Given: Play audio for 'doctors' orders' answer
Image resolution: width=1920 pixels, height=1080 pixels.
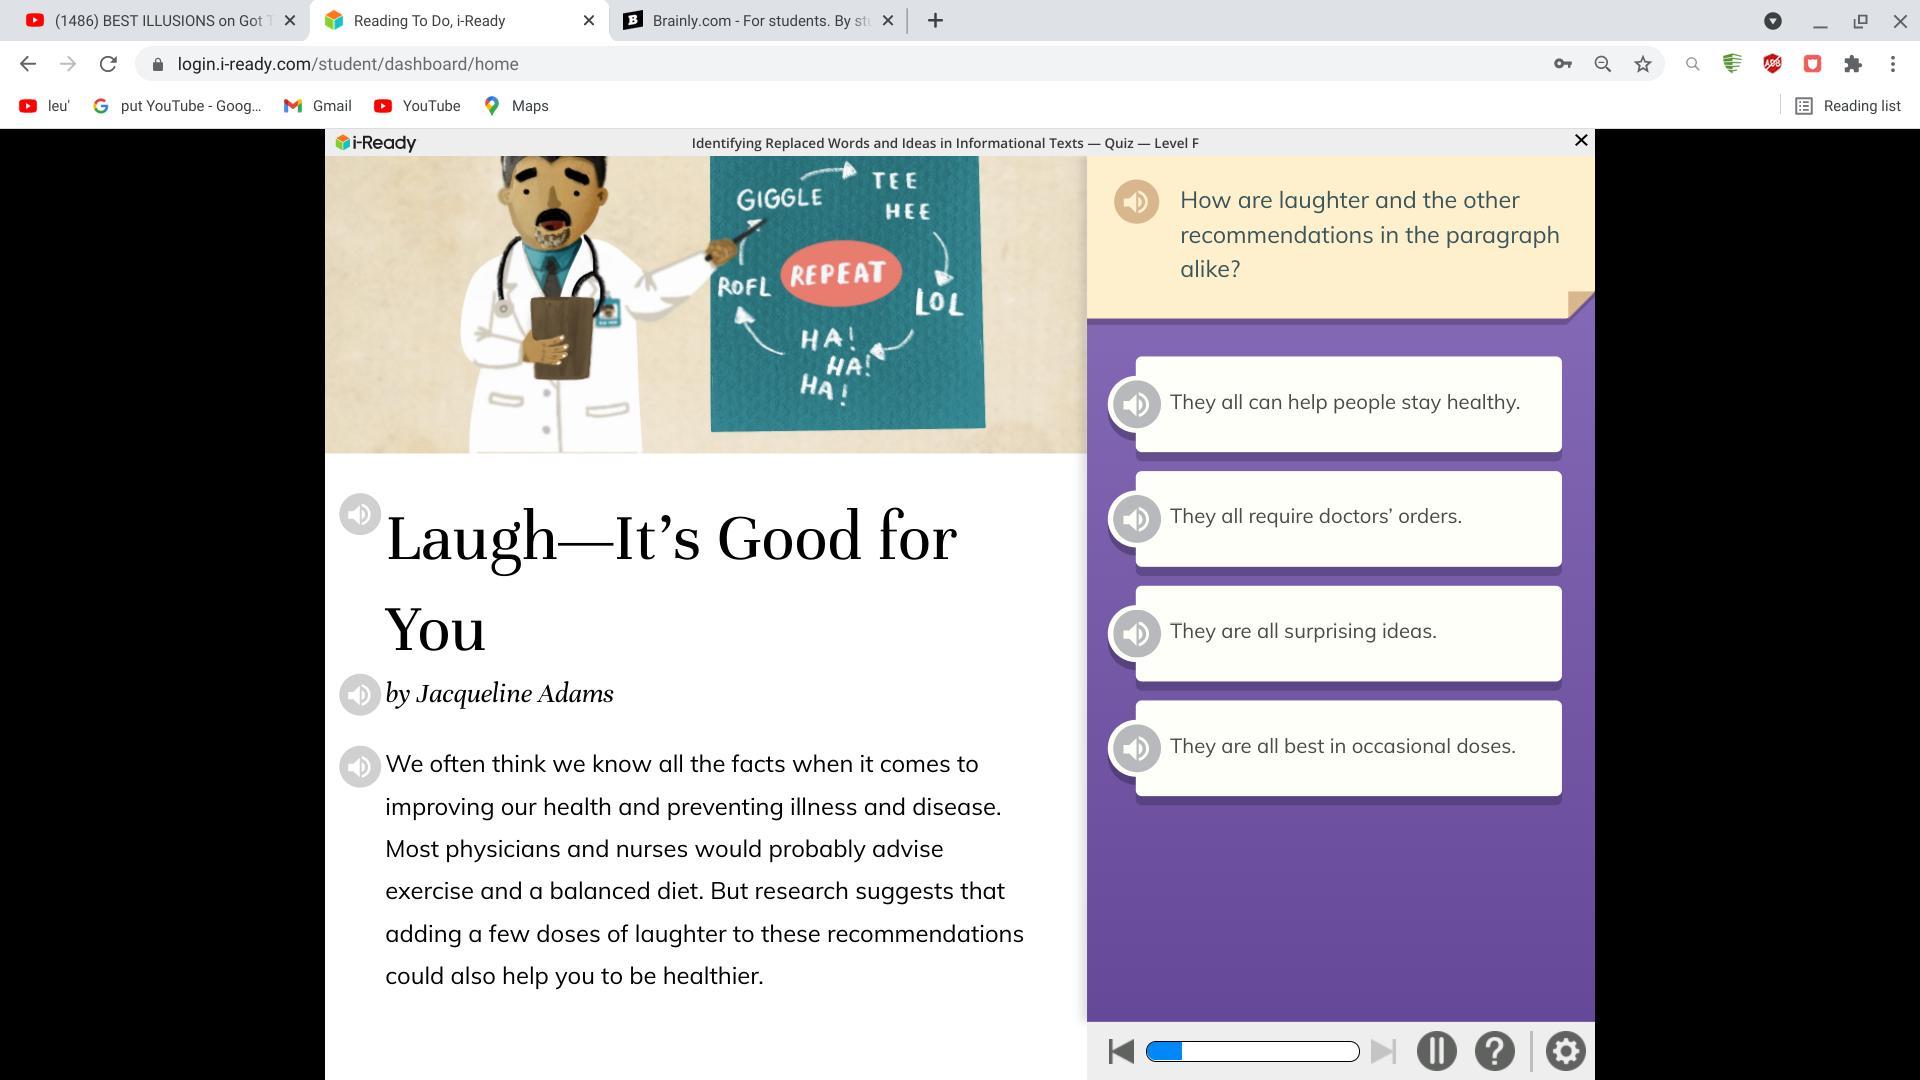Looking at the screenshot, I should [x=1135, y=519].
